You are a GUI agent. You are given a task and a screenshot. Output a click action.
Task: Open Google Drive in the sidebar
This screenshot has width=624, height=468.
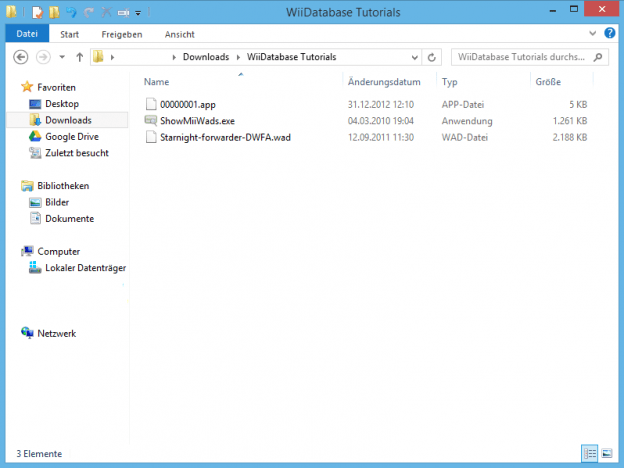tap(72, 136)
